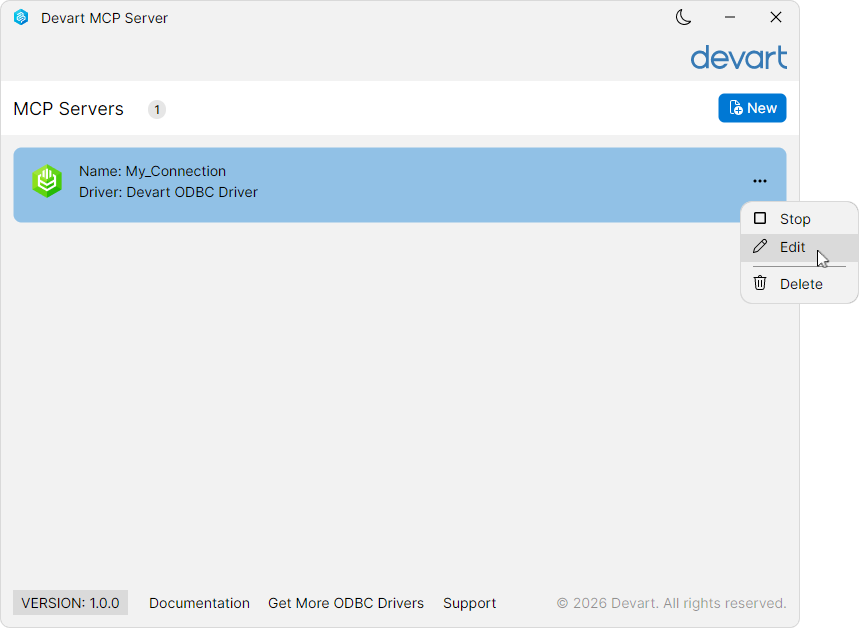Click the MCP Servers heading
Viewport: 859px width, 628px height.
click(x=68, y=109)
